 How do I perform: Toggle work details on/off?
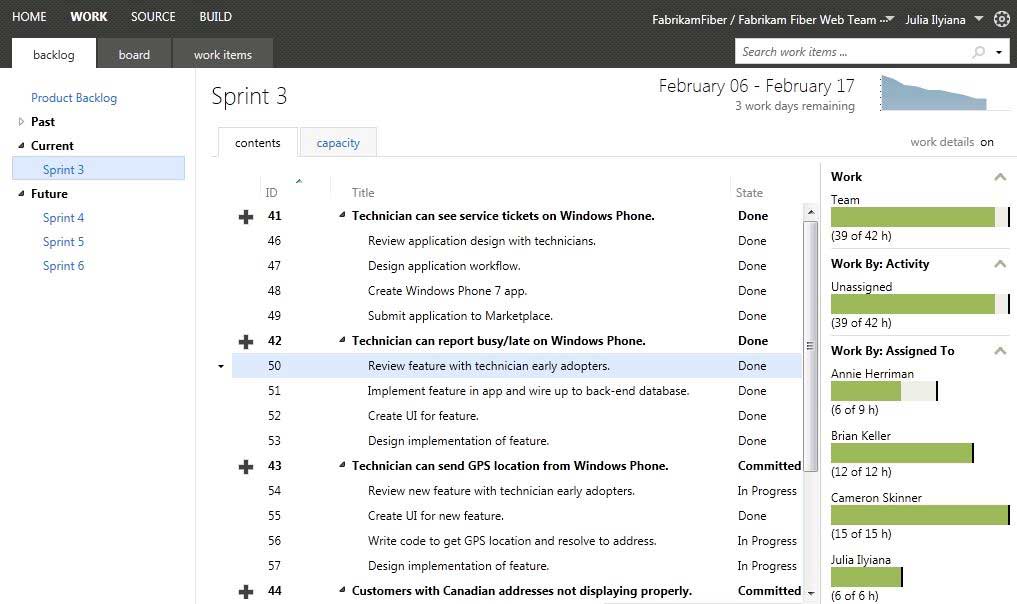click(986, 142)
